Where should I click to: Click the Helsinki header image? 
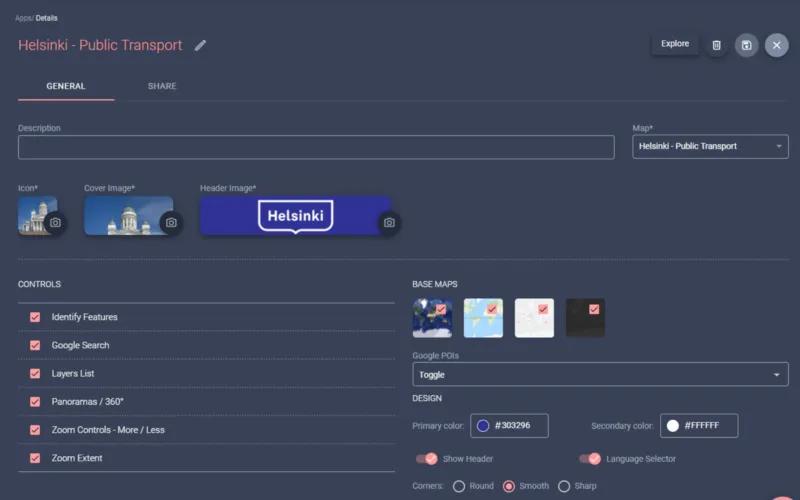click(295, 216)
